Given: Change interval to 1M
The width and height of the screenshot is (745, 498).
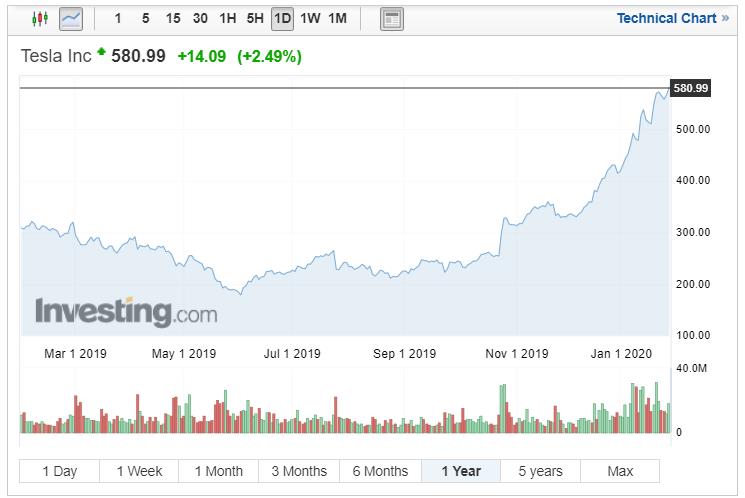Looking at the screenshot, I should click(x=337, y=18).
